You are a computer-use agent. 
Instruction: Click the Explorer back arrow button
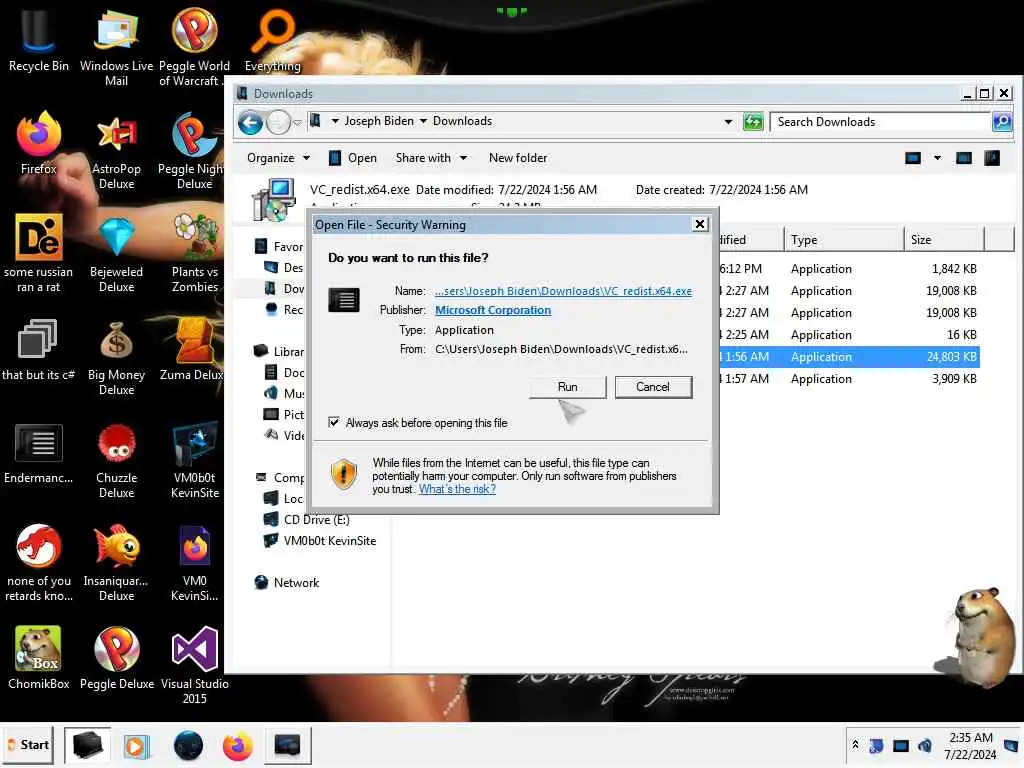click(x=250, y=122)
